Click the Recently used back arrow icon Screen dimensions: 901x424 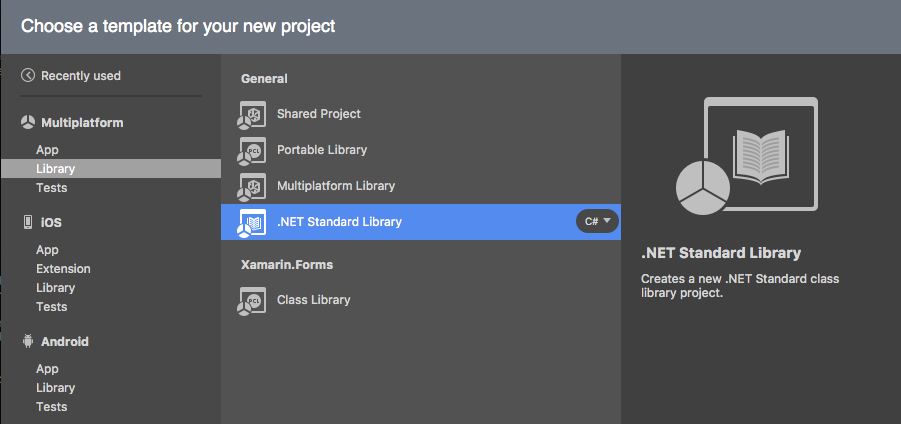[x=28, y=76]
